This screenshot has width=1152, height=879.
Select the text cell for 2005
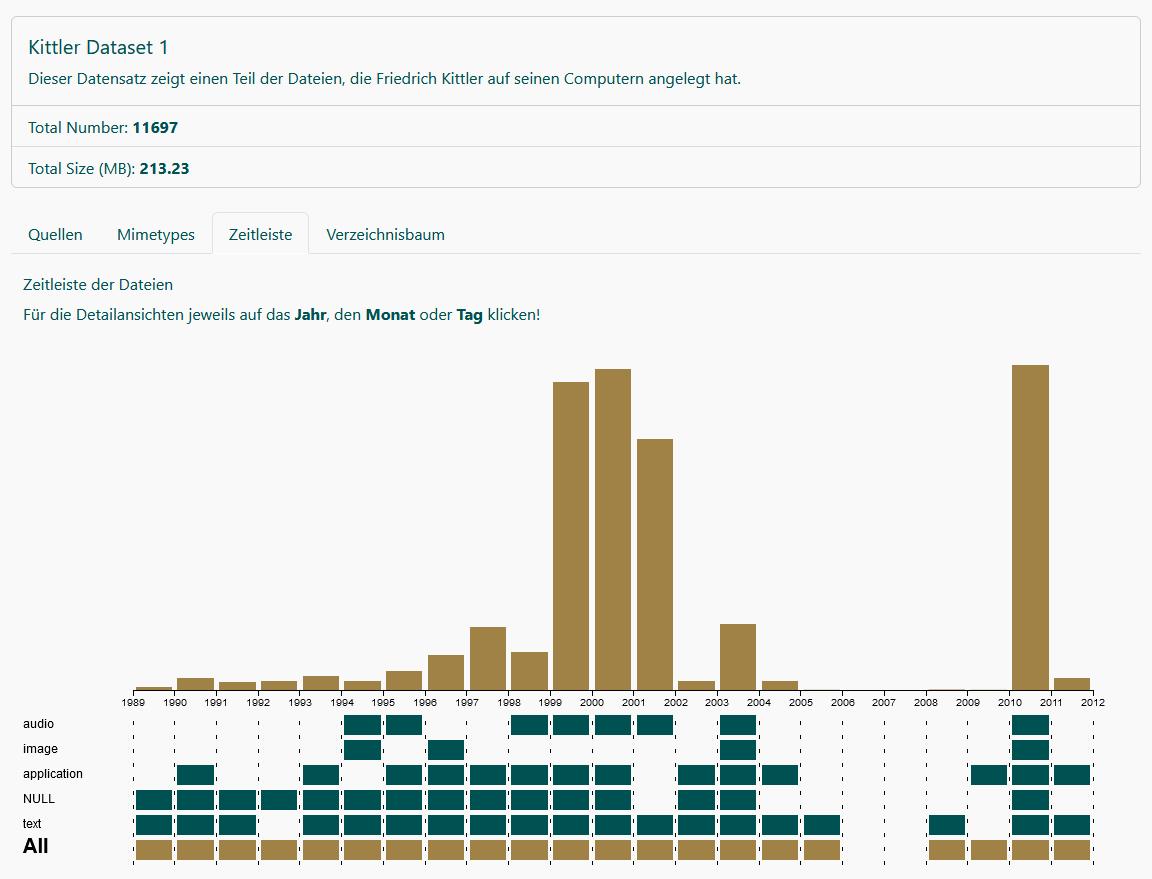821,825
